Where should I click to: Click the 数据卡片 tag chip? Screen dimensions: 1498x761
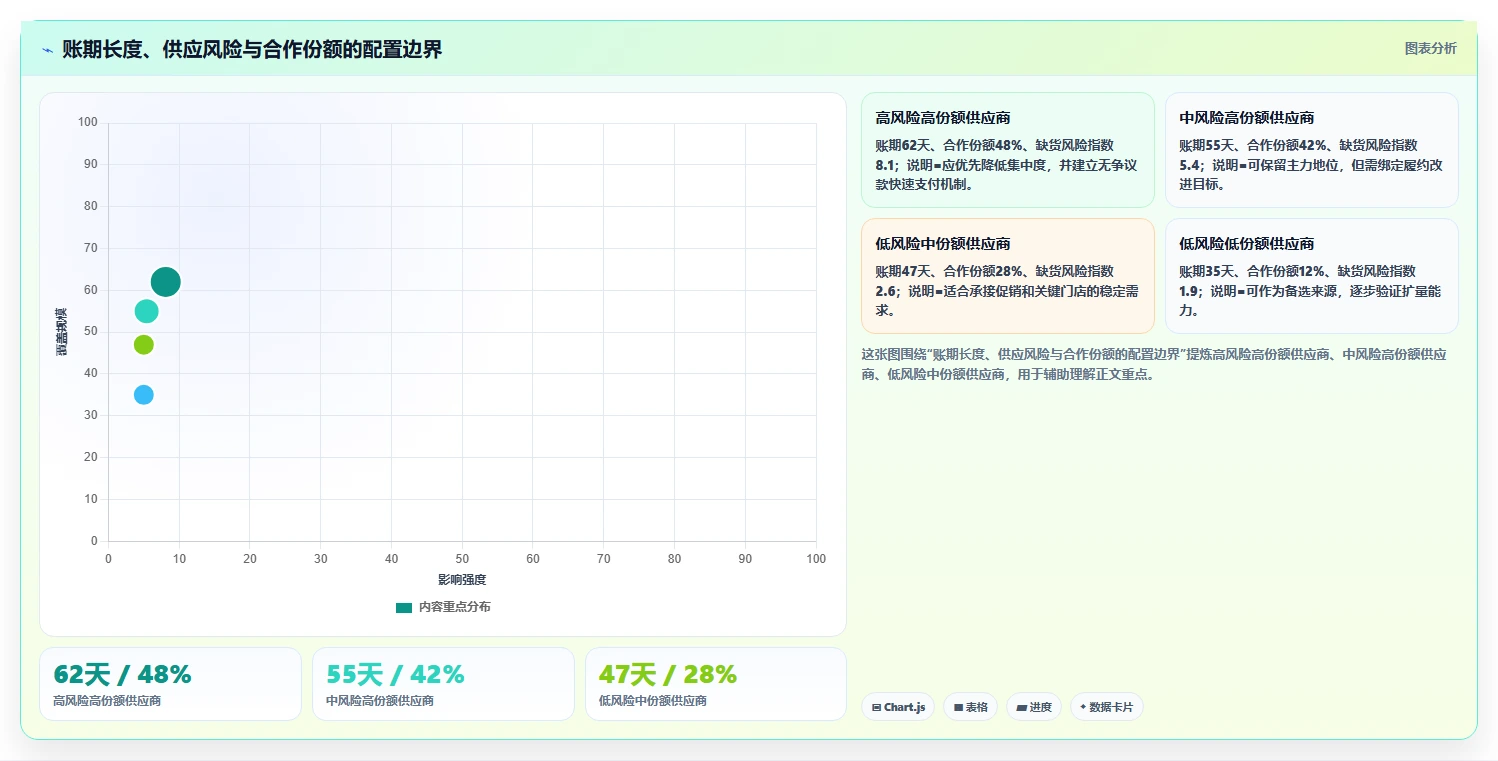point(1106,707)
